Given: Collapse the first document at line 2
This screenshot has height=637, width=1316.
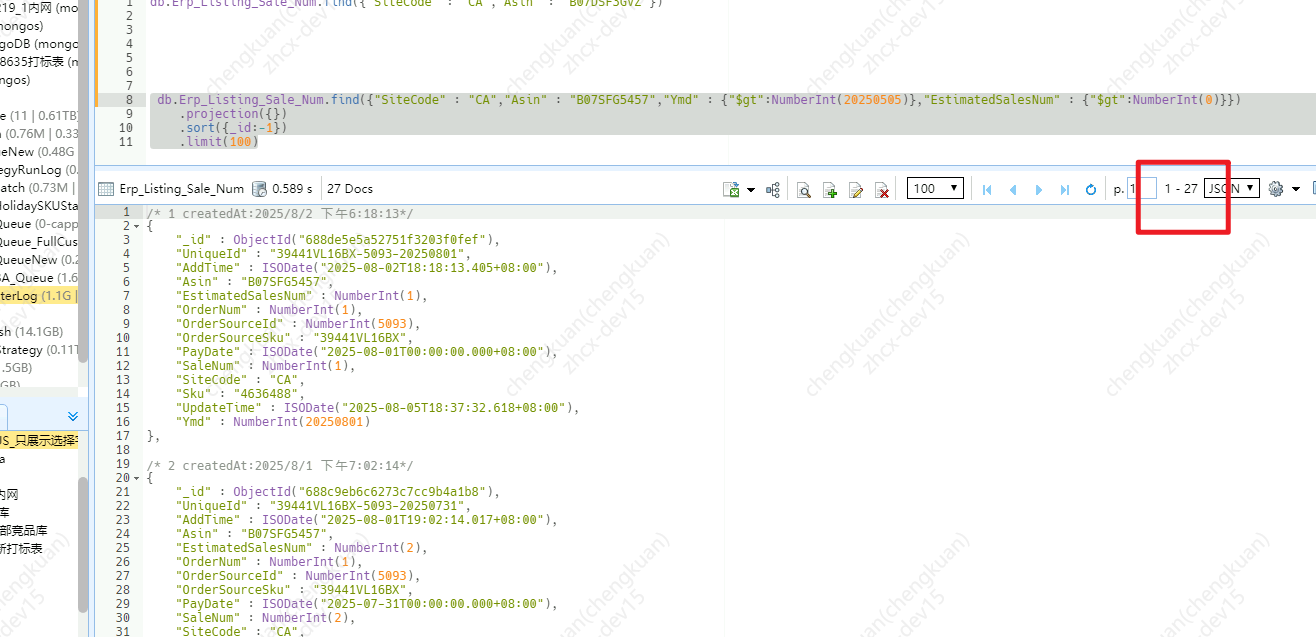Looking at the screenshot, I should 137,226.
